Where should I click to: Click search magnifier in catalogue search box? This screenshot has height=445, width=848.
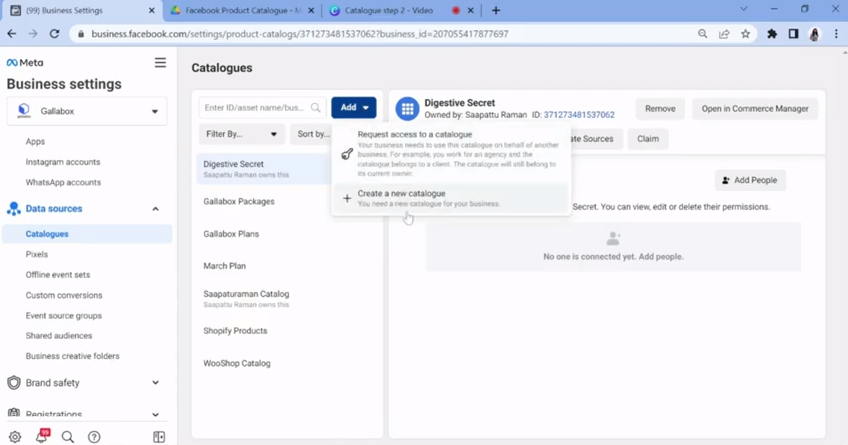point(315,108)
